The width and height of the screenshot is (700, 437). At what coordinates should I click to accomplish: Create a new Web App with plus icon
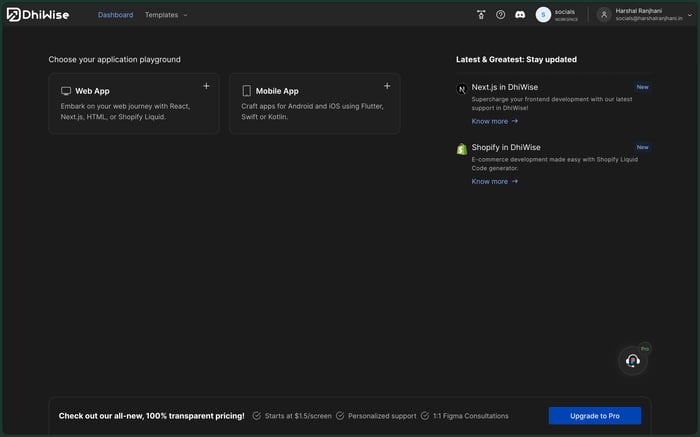206,86
